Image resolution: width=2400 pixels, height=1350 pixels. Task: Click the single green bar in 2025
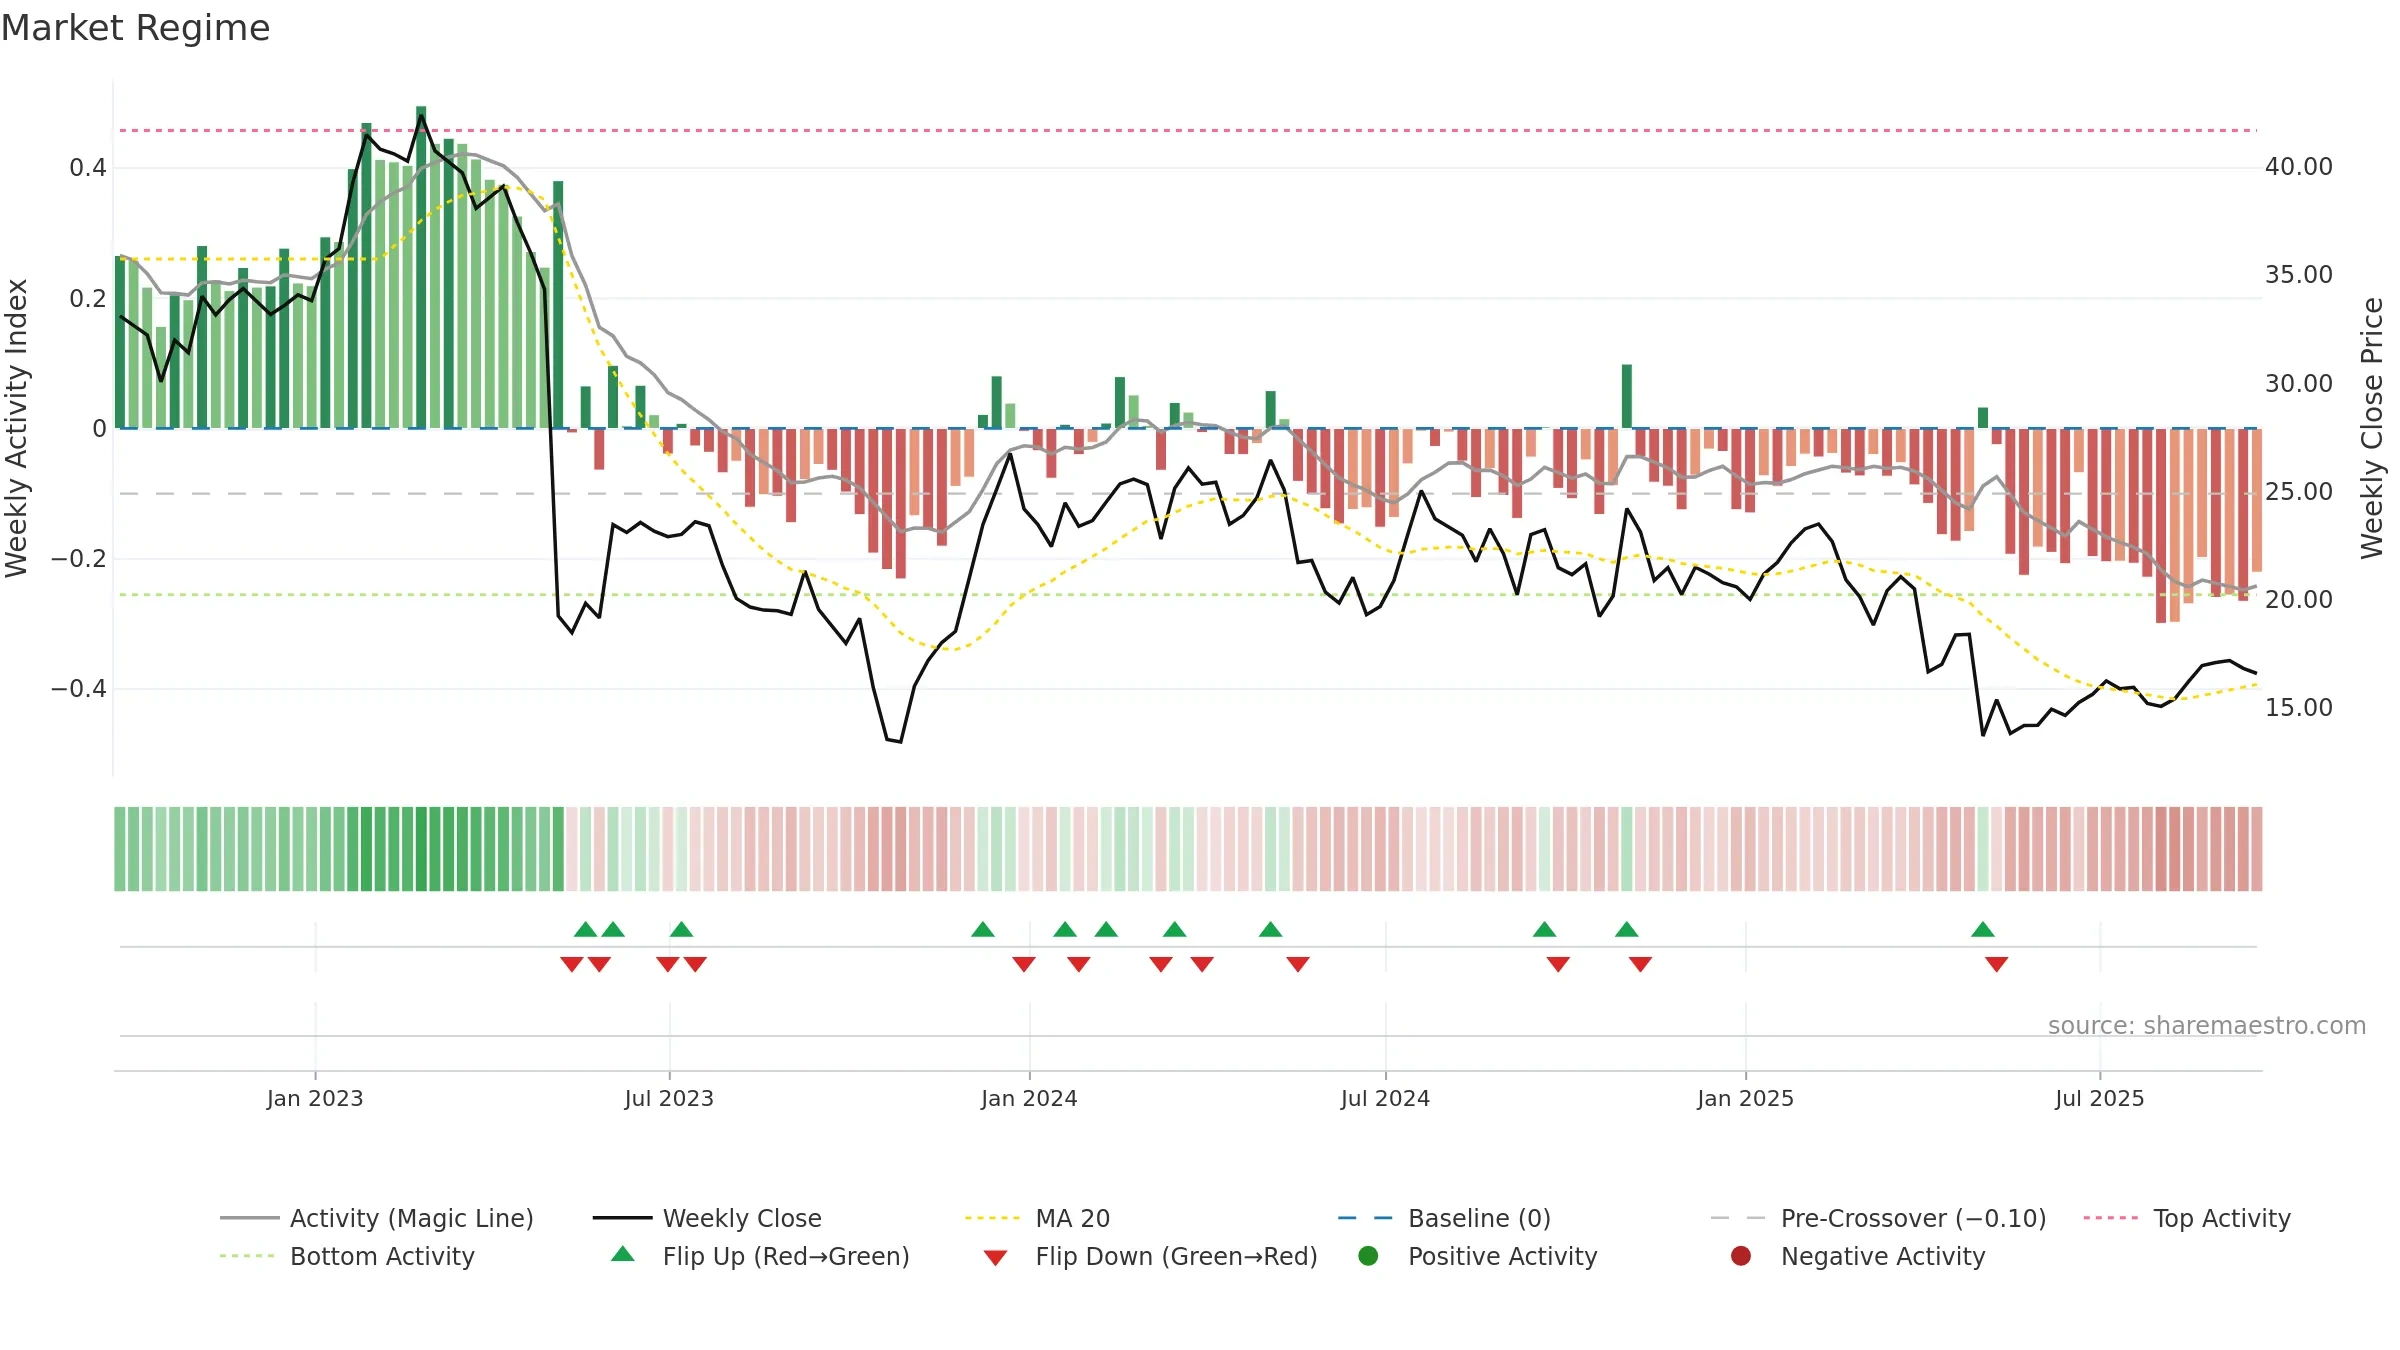click(x=1983, y=418)
